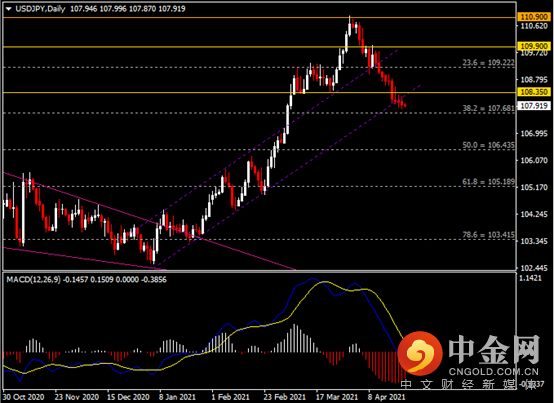Click the CNGOLD.COM.CN watermark logo icon
554x403 pixels.
(x=420, y=353)
